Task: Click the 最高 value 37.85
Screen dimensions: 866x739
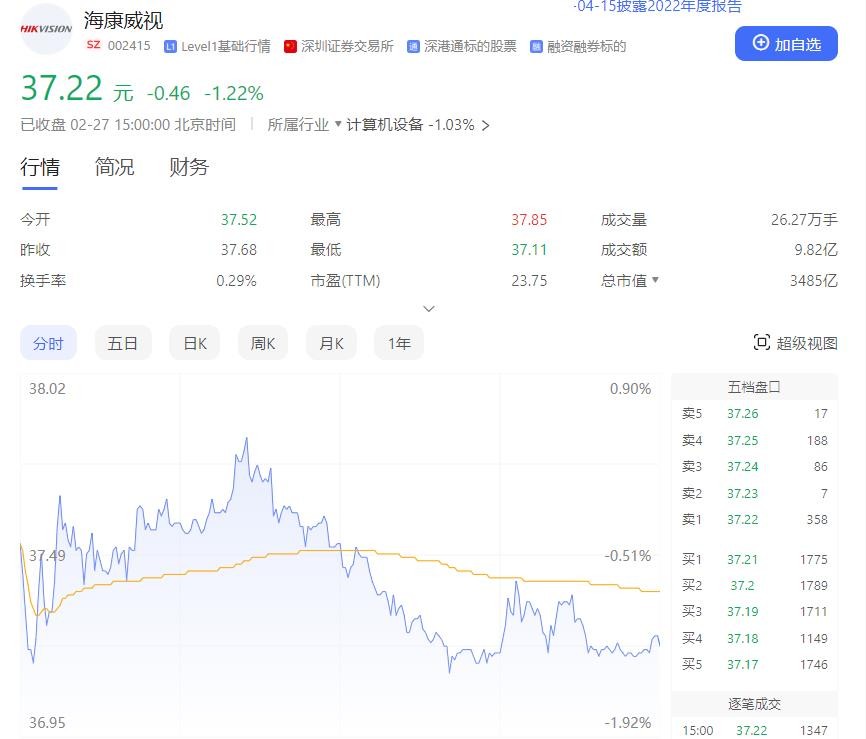Action: point(529,220)
